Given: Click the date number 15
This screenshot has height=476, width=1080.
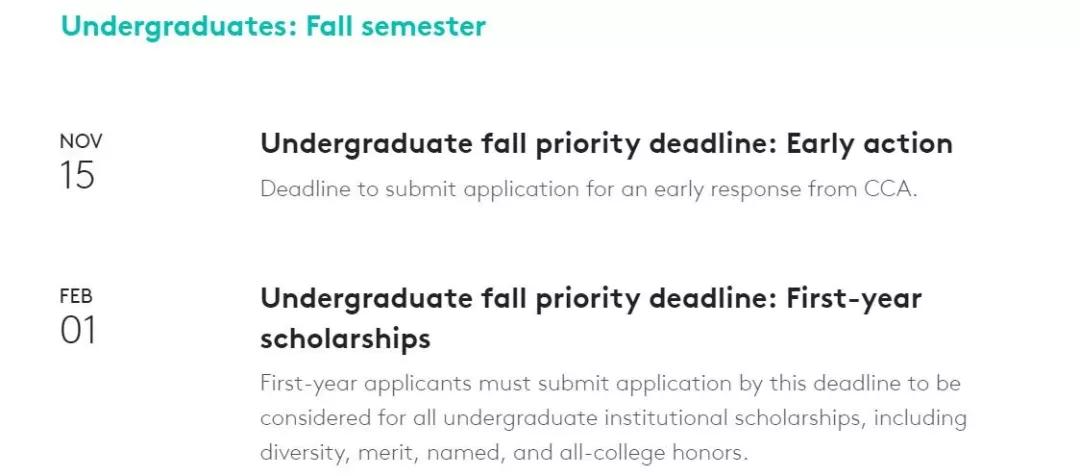Looking at the screenshot, I should (x=76, y=175).
